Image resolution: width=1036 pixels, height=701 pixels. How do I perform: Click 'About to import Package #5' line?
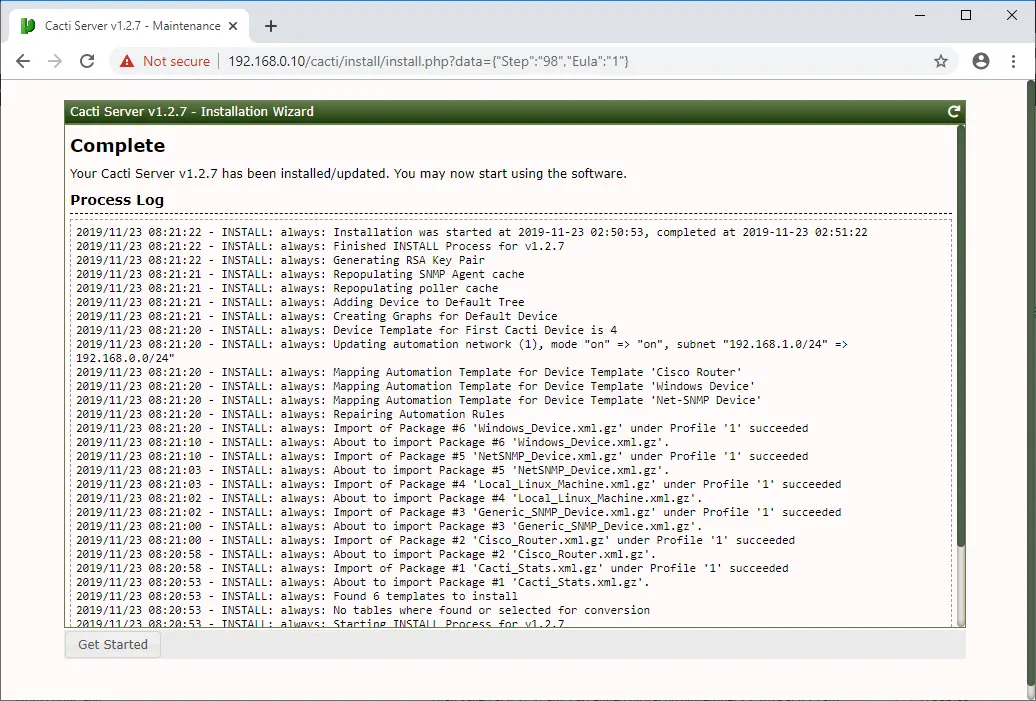[373, 470]
